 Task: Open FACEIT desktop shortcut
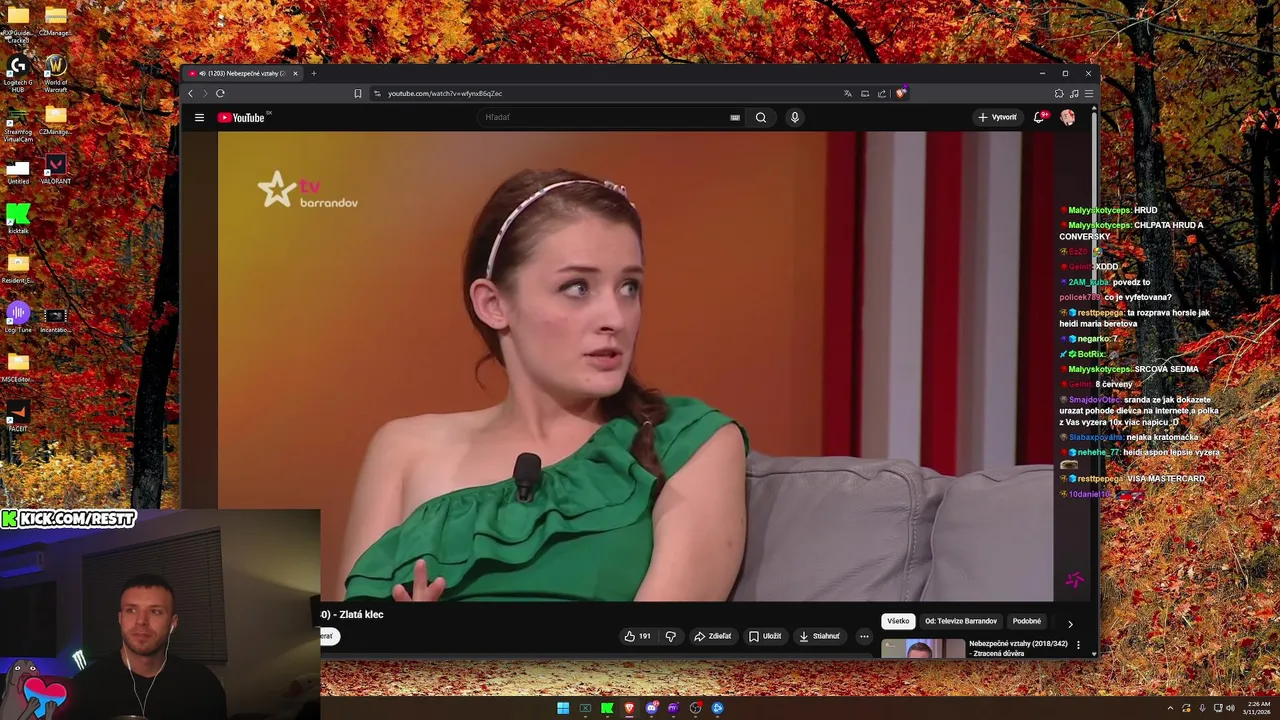pyautogui.click(x=18, y=416)
